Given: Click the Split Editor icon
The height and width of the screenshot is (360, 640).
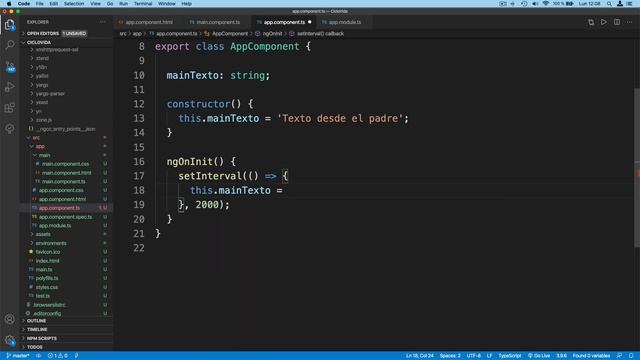Looking at the screenshot, I should (617, 22).
